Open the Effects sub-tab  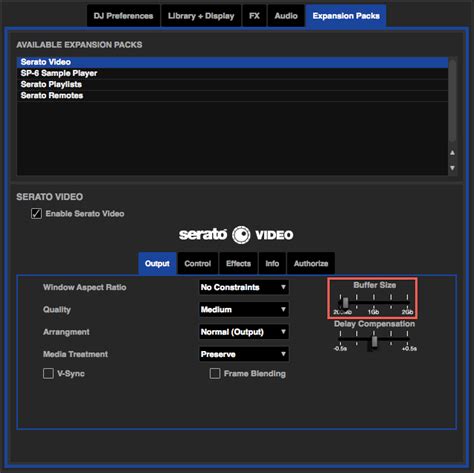(238, 263)
